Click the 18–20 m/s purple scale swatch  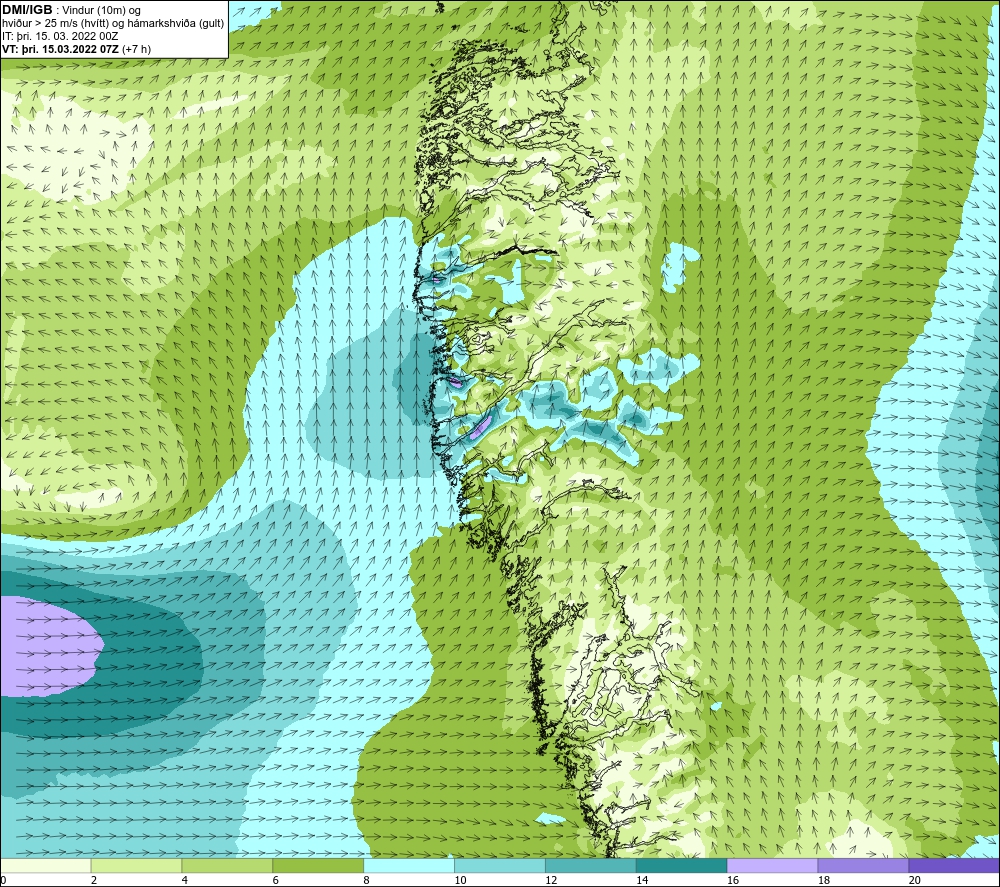(864, 865)
